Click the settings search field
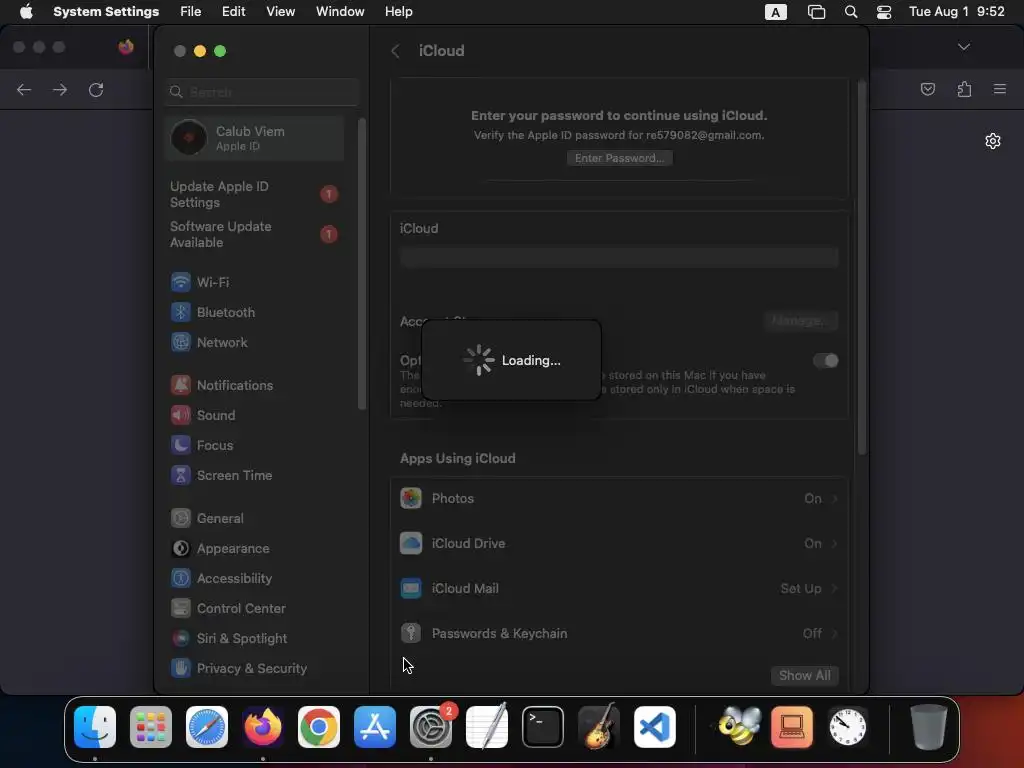The width and height of the screenshot is (1024, 768). pyautogui.click(x=262, y=92)
